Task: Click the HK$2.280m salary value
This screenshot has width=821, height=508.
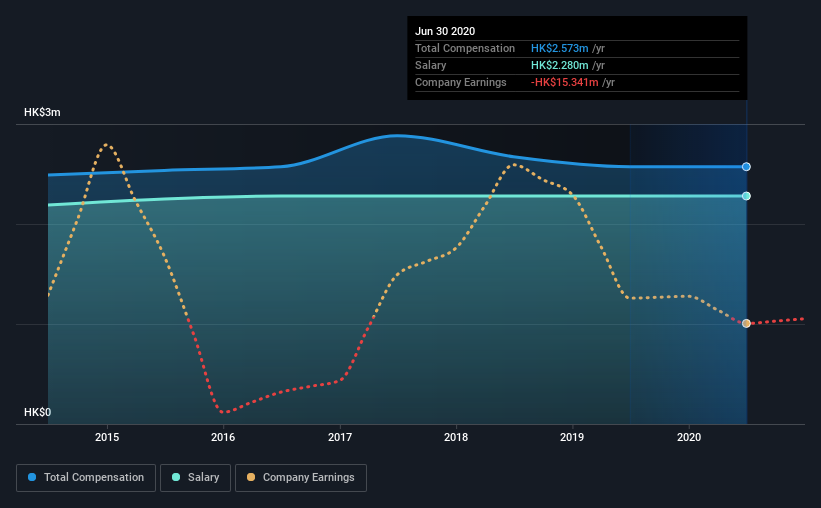Action: 560,65
